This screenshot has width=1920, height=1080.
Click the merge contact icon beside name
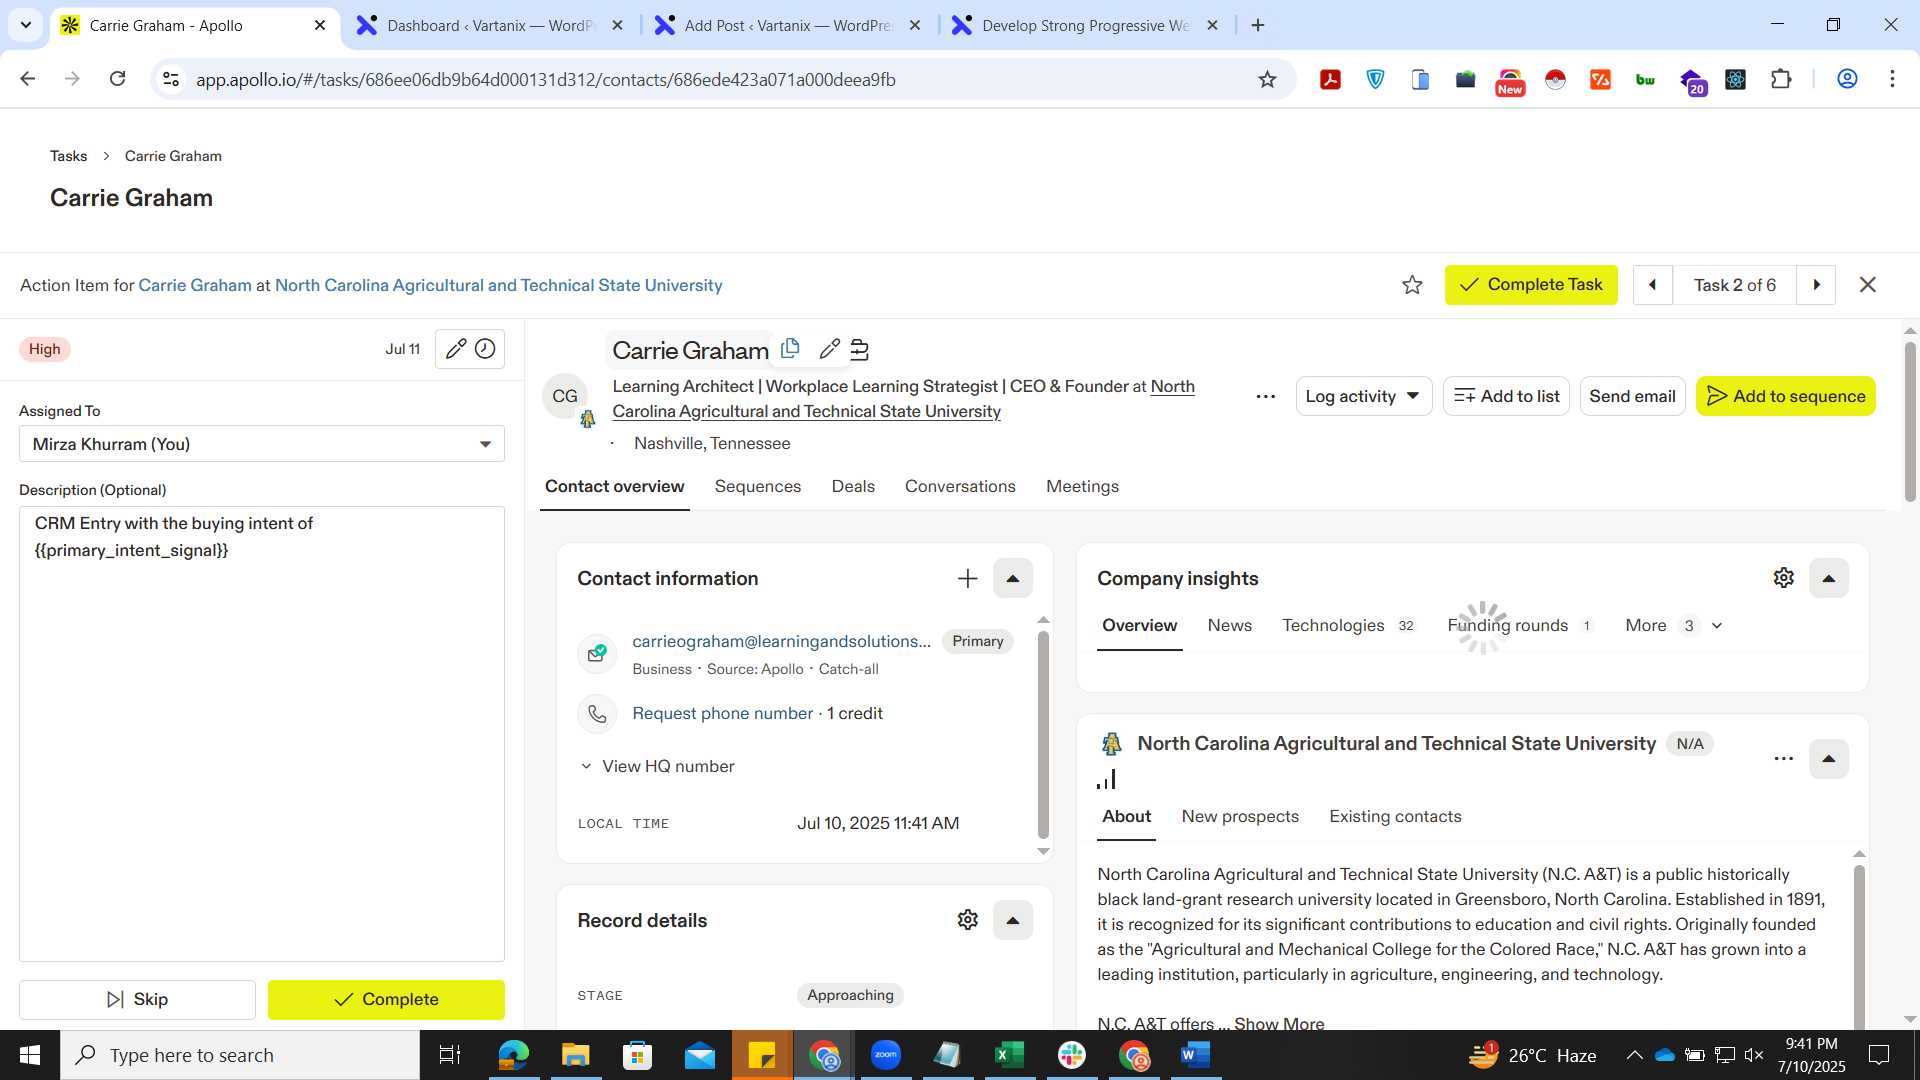pyautogui.click(x=859, y=349)
